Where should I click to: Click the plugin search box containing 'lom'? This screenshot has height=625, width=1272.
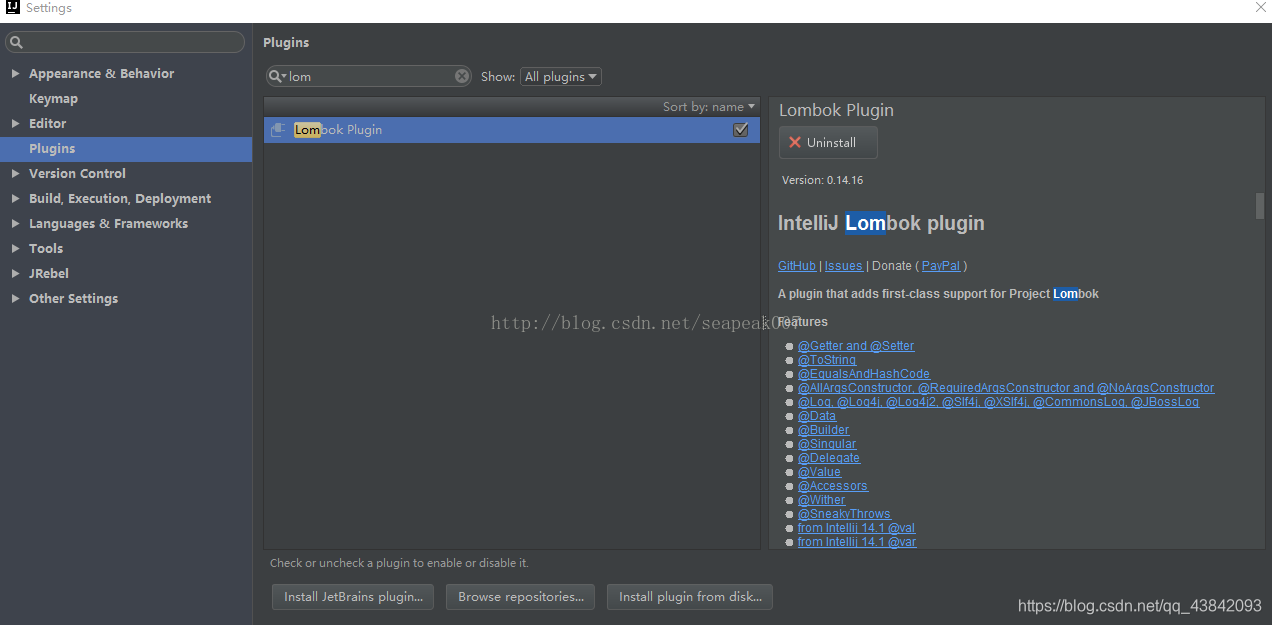point(369,76)
